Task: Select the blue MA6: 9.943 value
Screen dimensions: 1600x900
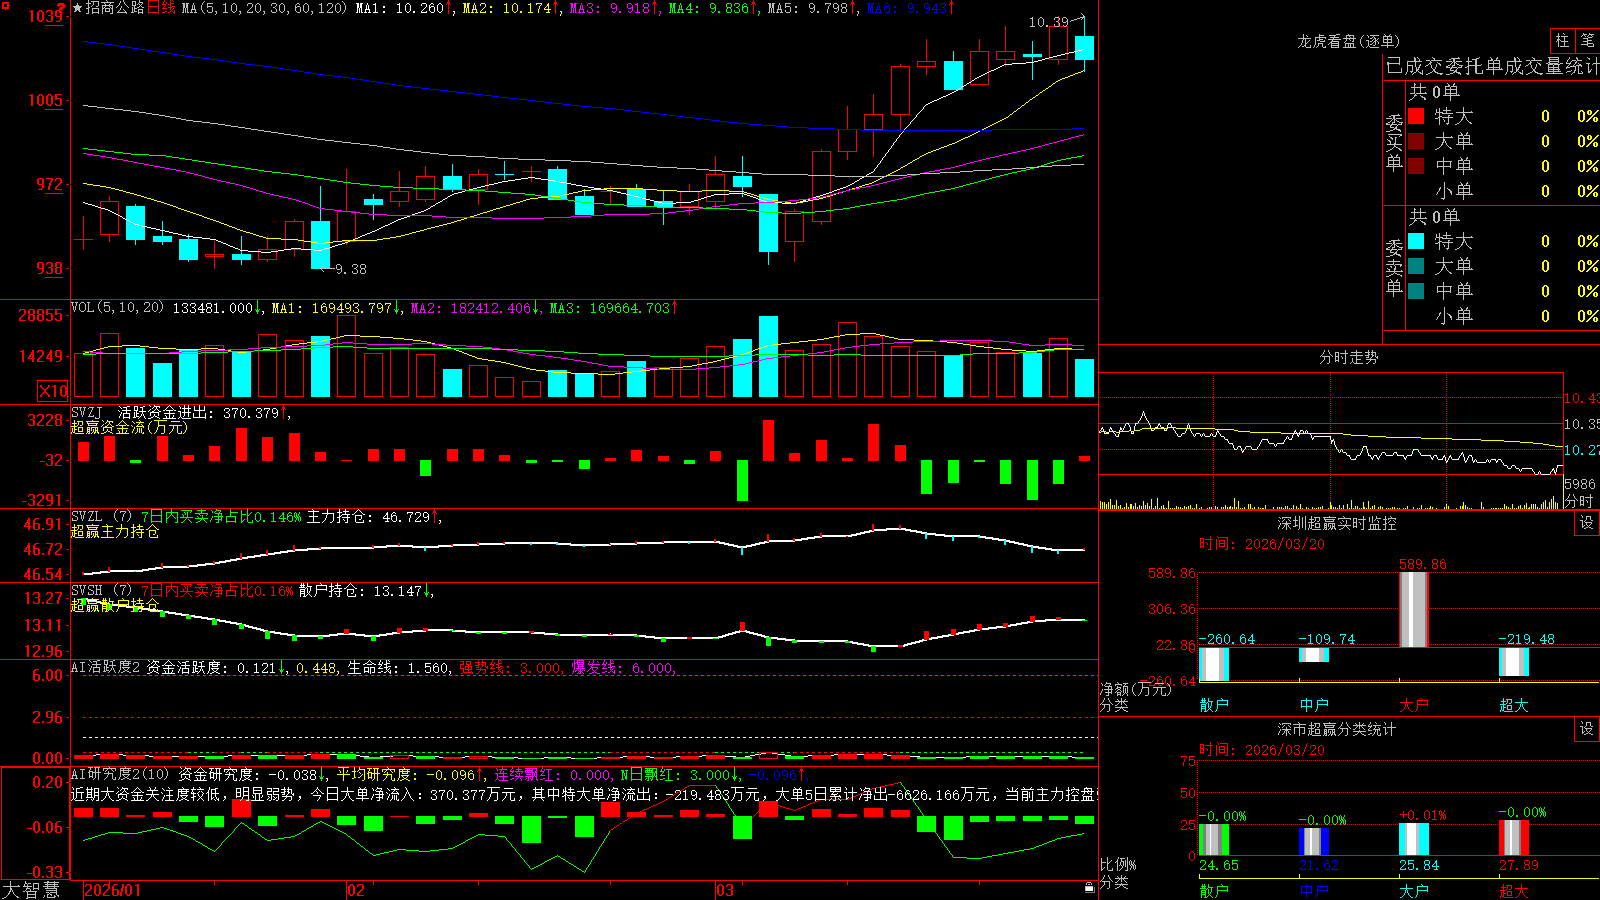Action: [x=910, y=8]
